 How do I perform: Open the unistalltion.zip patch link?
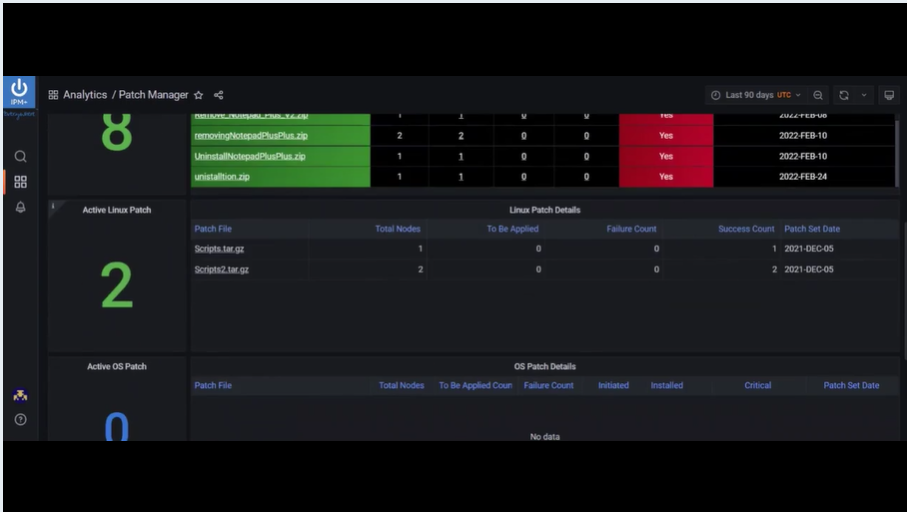point(222,176)
